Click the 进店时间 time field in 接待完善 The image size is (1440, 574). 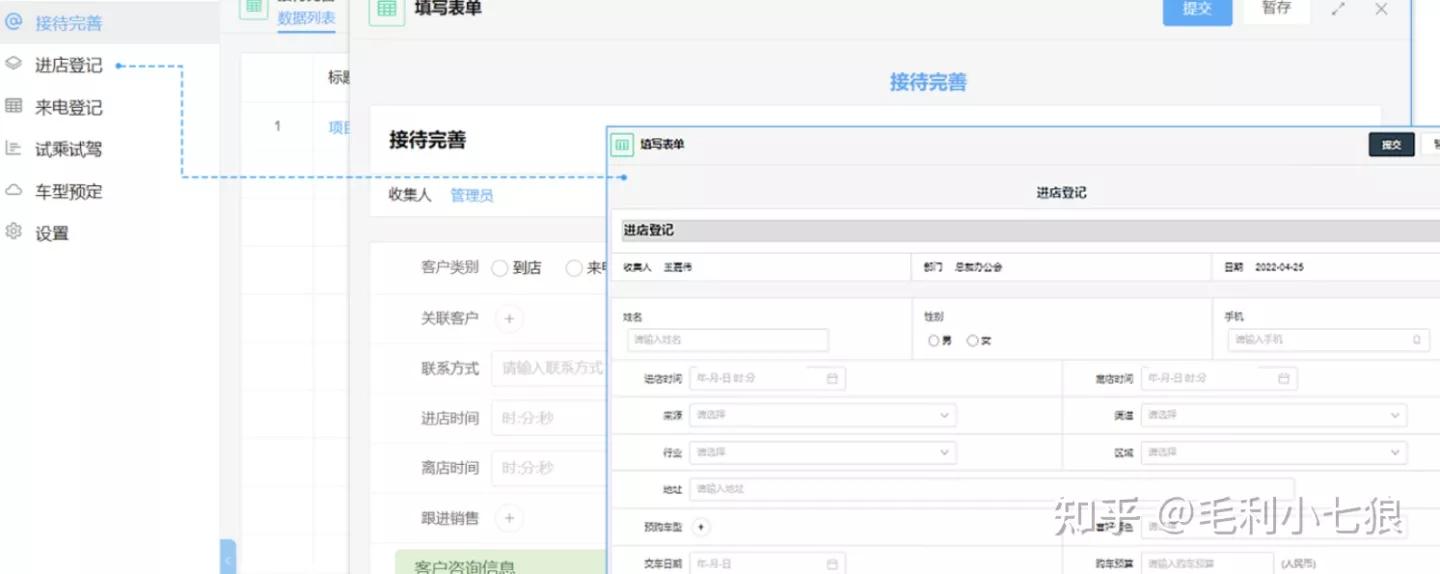pyautogui.click(x=549, y=418)
